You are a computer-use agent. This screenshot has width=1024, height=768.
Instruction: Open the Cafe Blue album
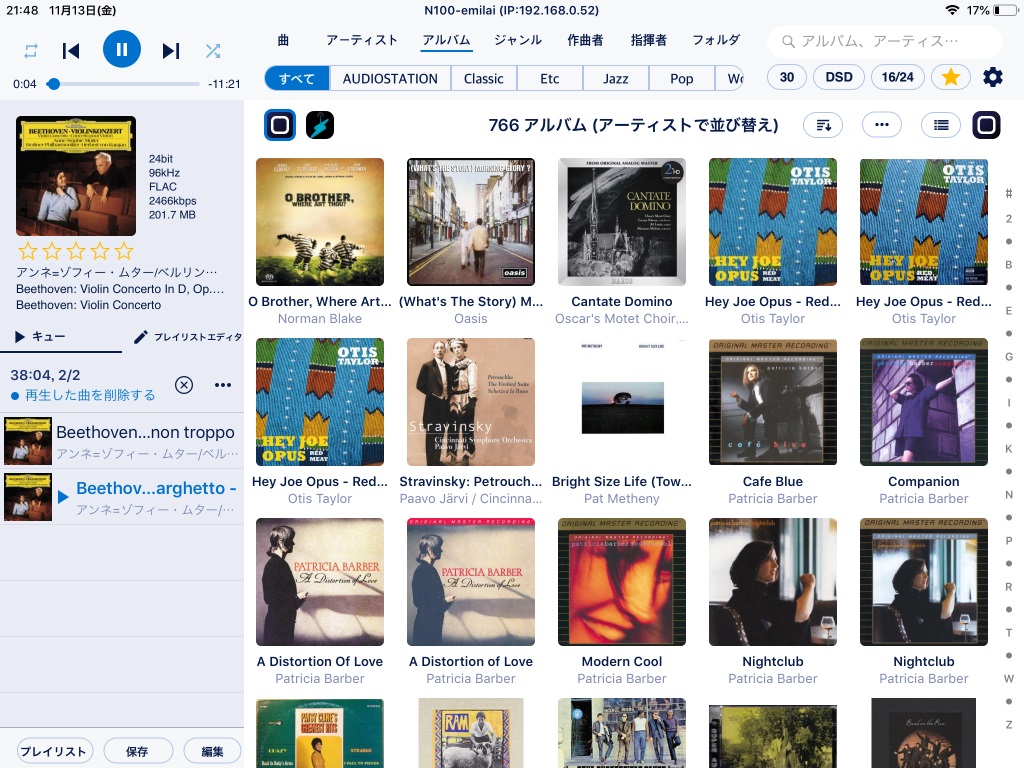tap(773, 402)
